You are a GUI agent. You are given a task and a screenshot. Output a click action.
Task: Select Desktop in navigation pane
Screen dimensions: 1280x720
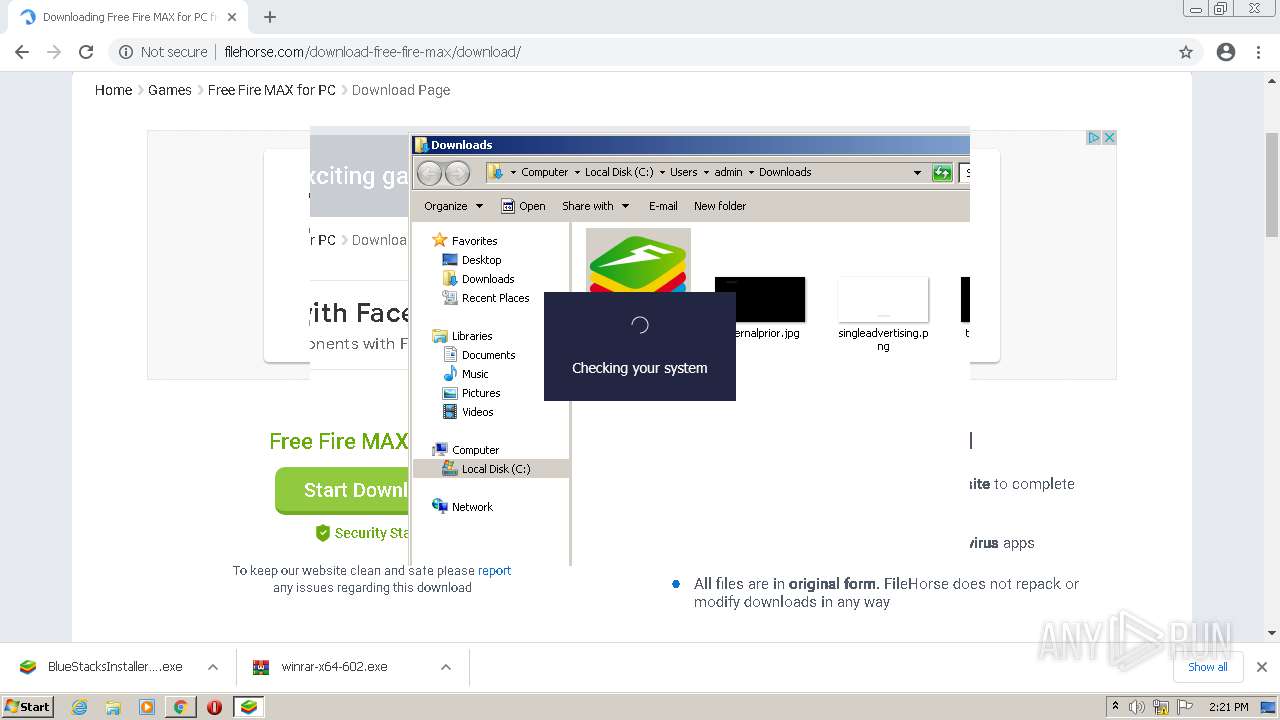[x=481, y=260]
